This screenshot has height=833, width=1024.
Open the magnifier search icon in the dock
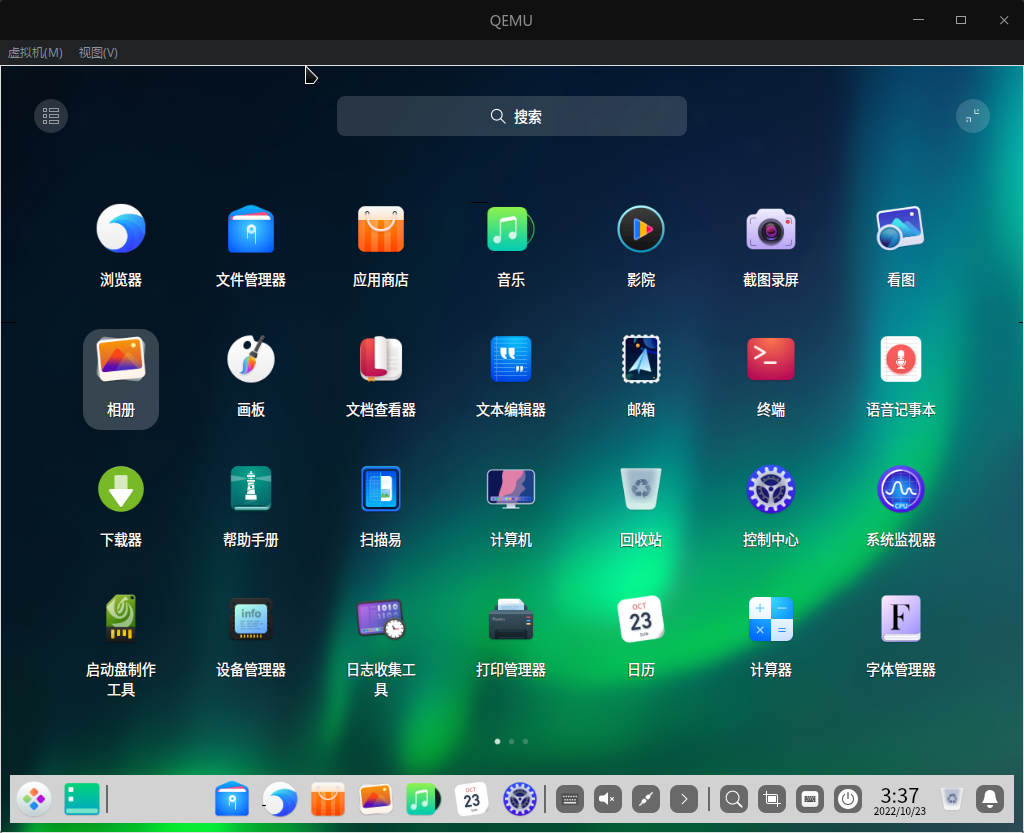[x=733, y=799]
